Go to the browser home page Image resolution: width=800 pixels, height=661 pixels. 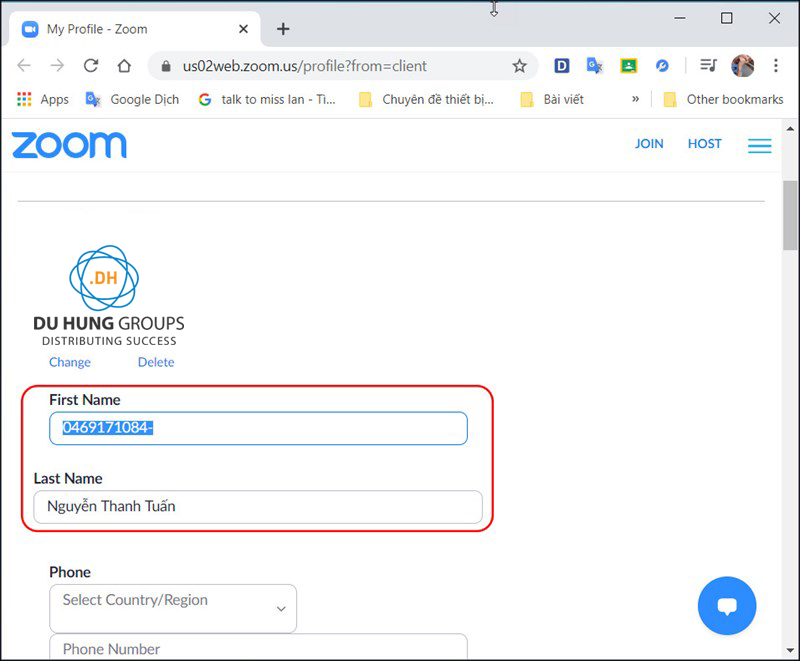coord(124,66)
